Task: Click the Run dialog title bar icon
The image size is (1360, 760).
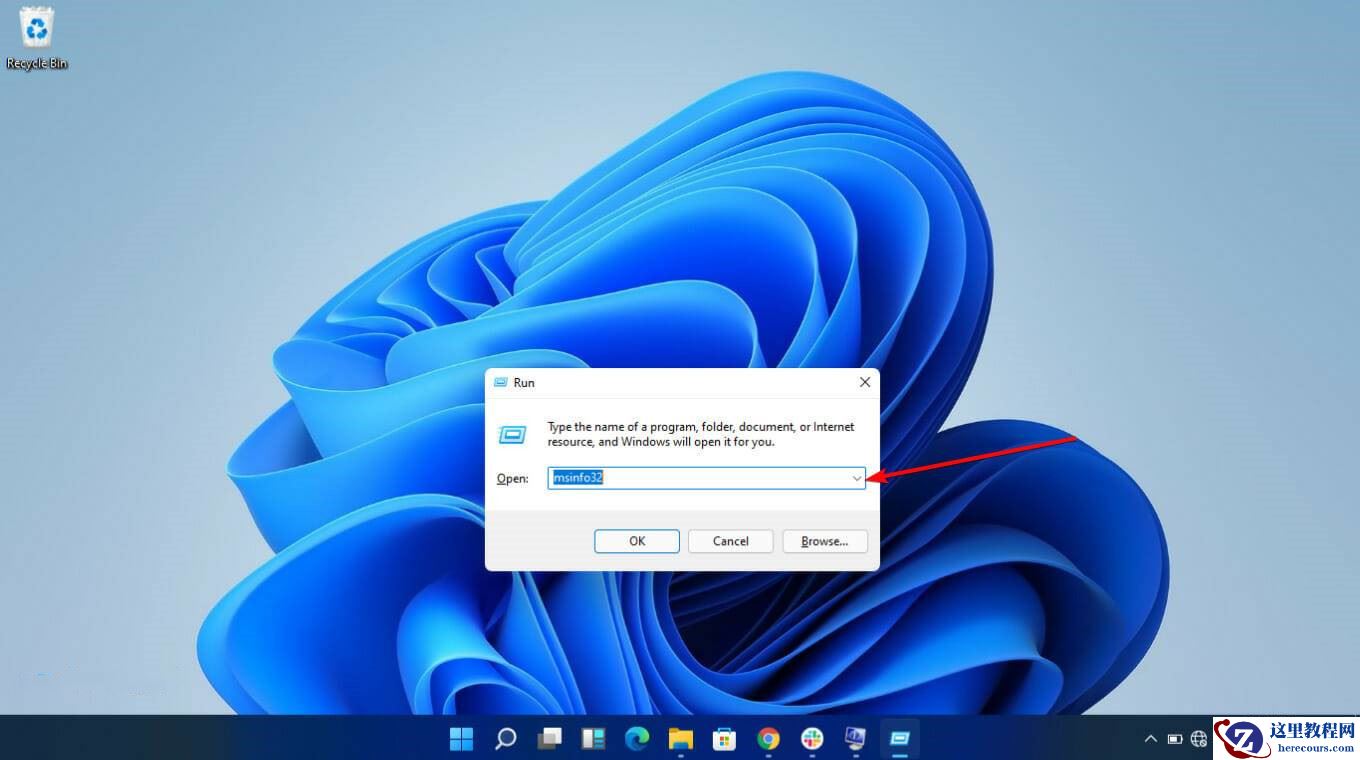Action: (501, 382)
